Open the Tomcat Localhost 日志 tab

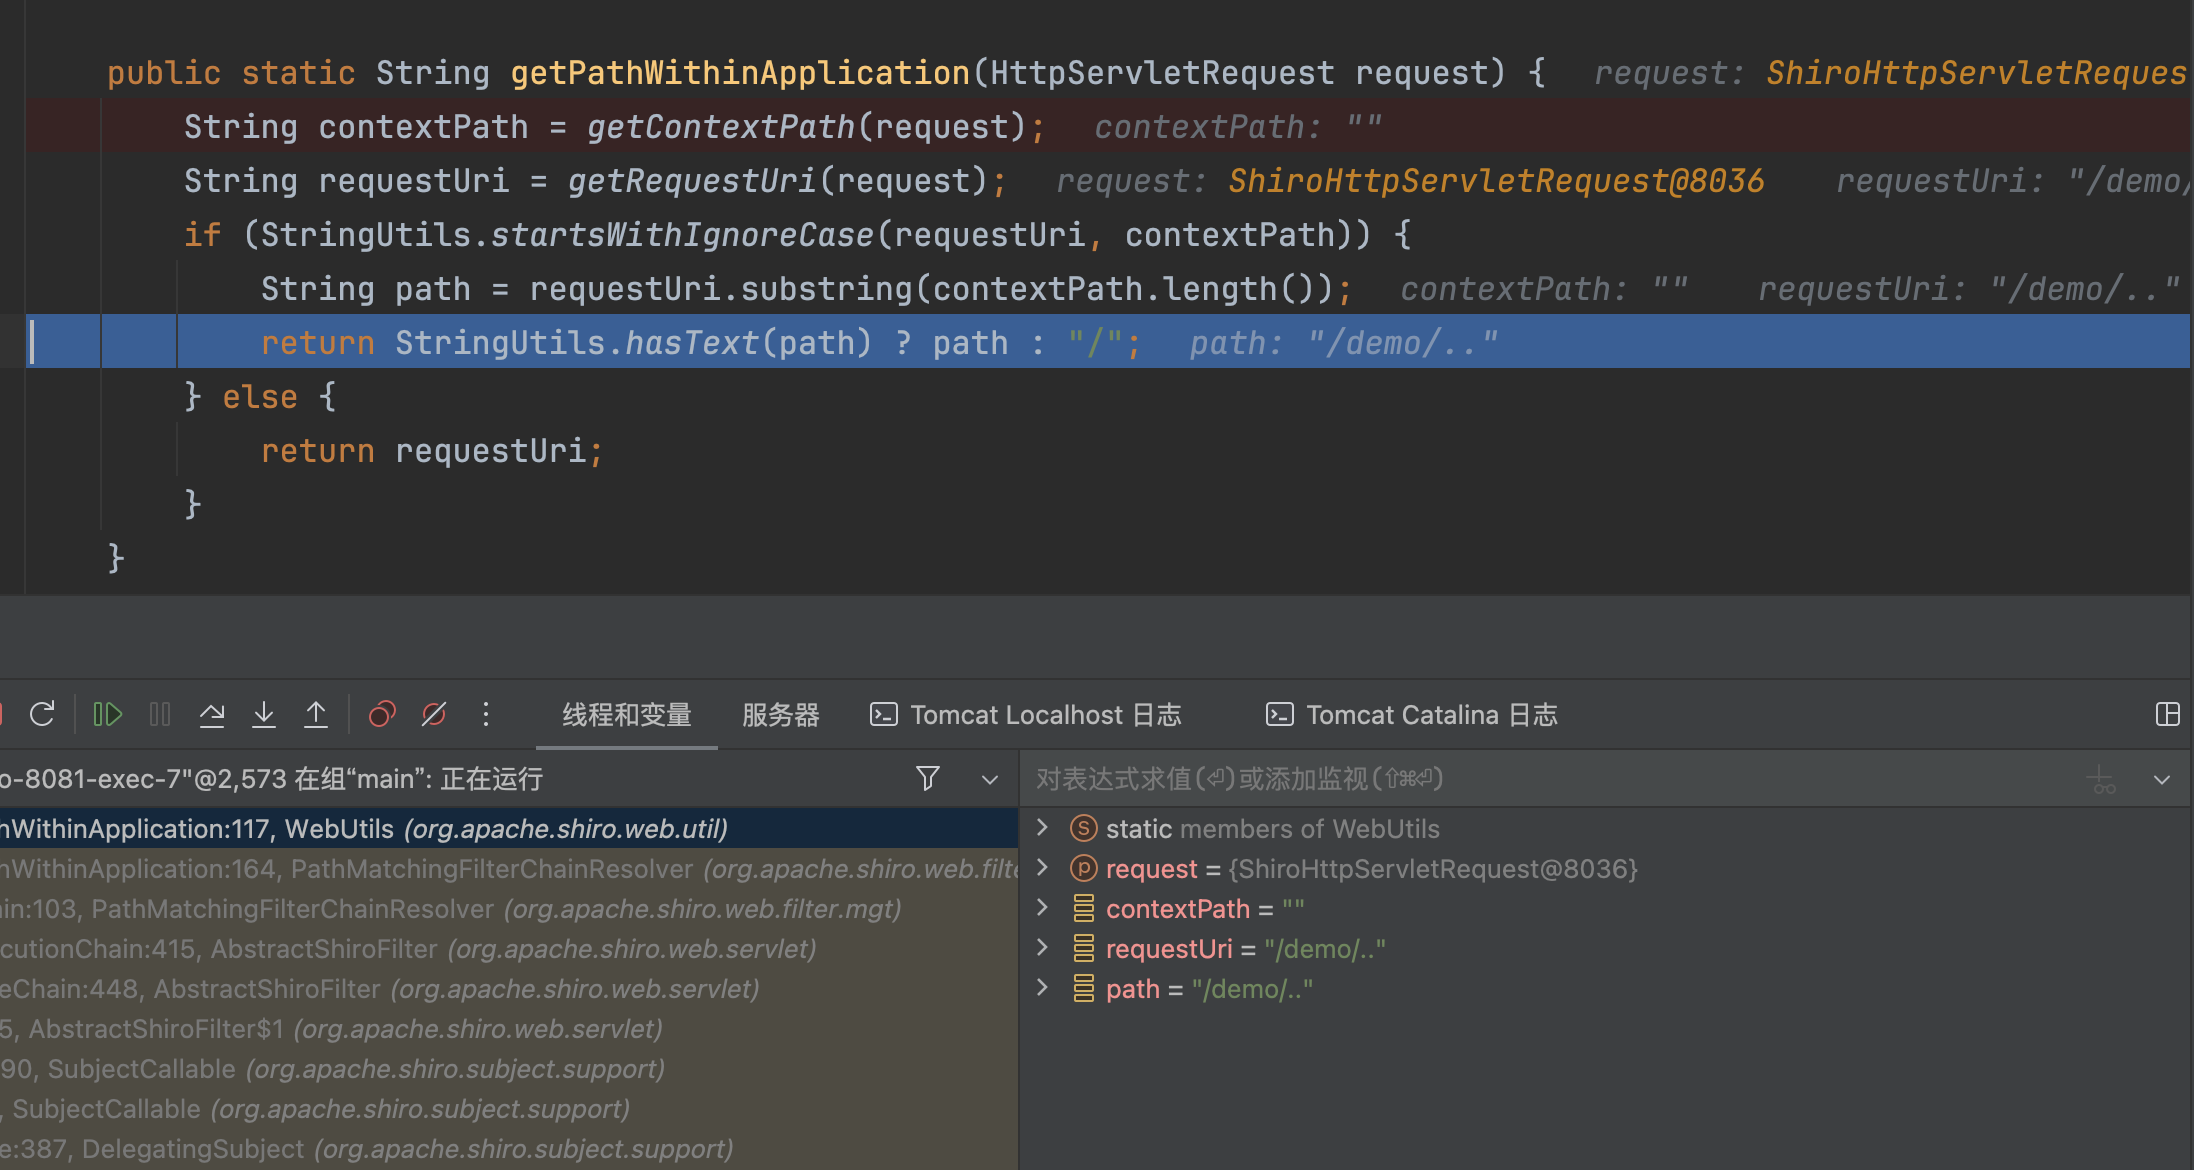click(x=1026, y=715)
